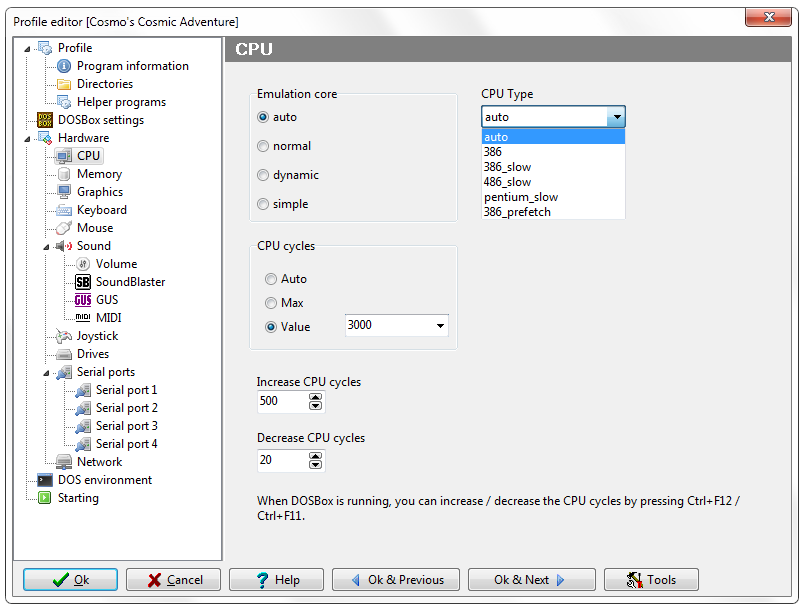Pick 386 from CPU Type list
805x610 pixels.
(553, 152)
